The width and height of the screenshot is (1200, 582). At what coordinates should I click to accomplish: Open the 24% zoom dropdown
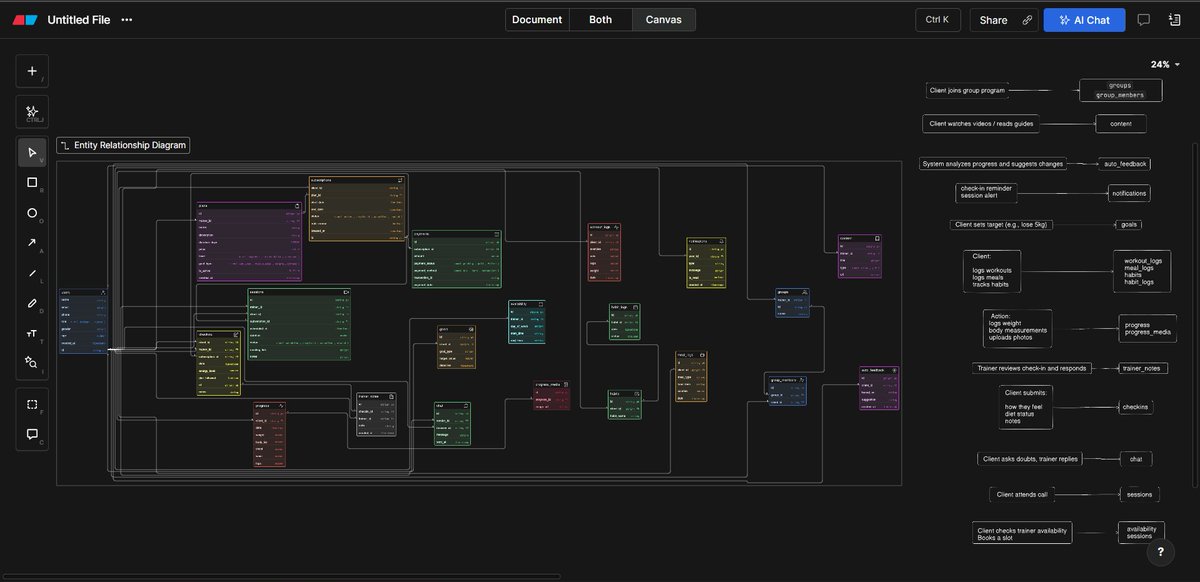pyautogui.click(x=1165, y=64)
